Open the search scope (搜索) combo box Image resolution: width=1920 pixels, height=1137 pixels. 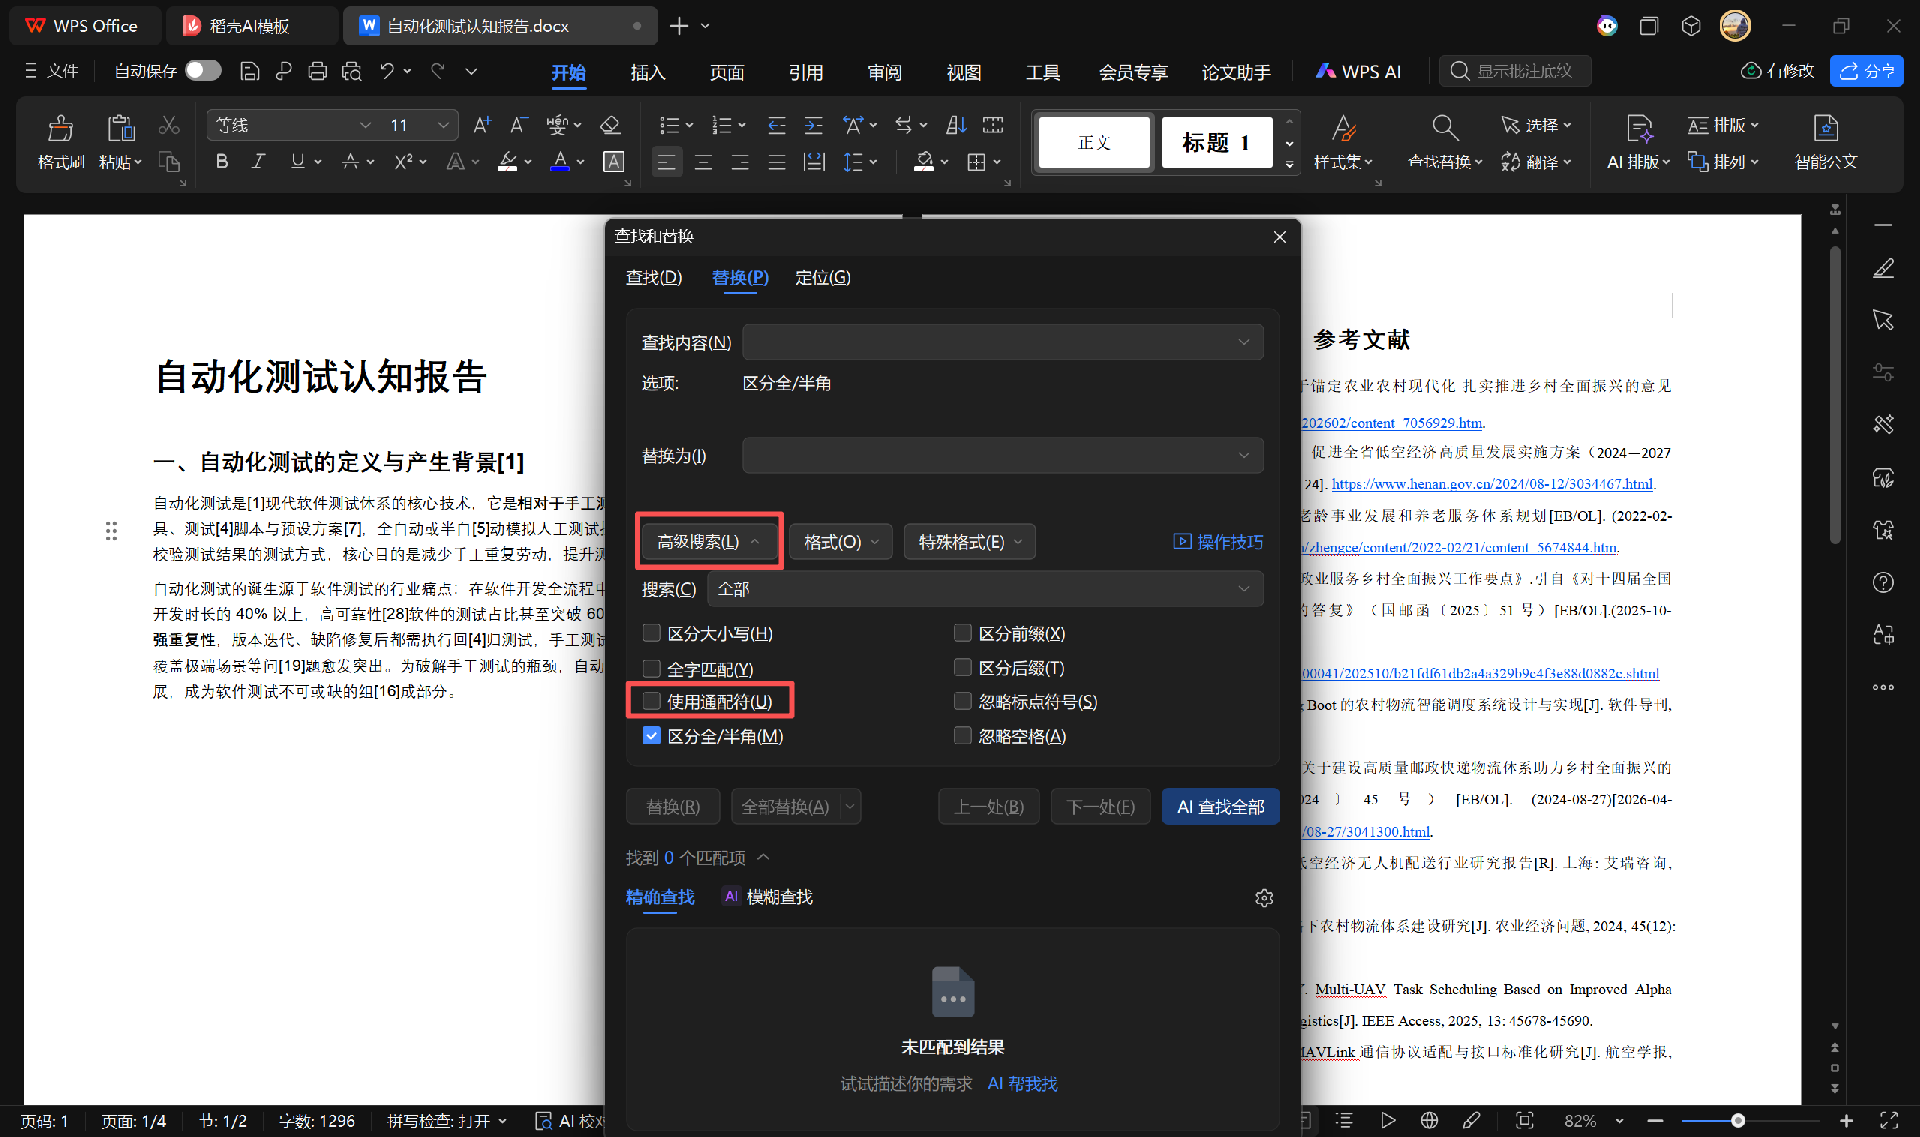click(x=985, y=589)
